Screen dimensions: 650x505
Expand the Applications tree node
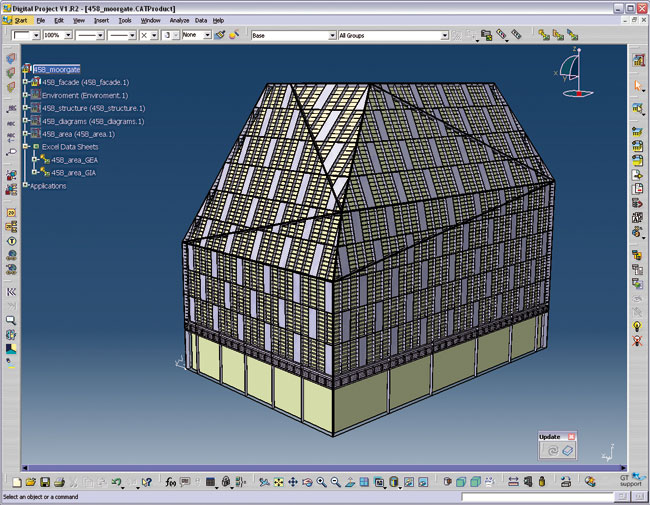coord(25,185)
